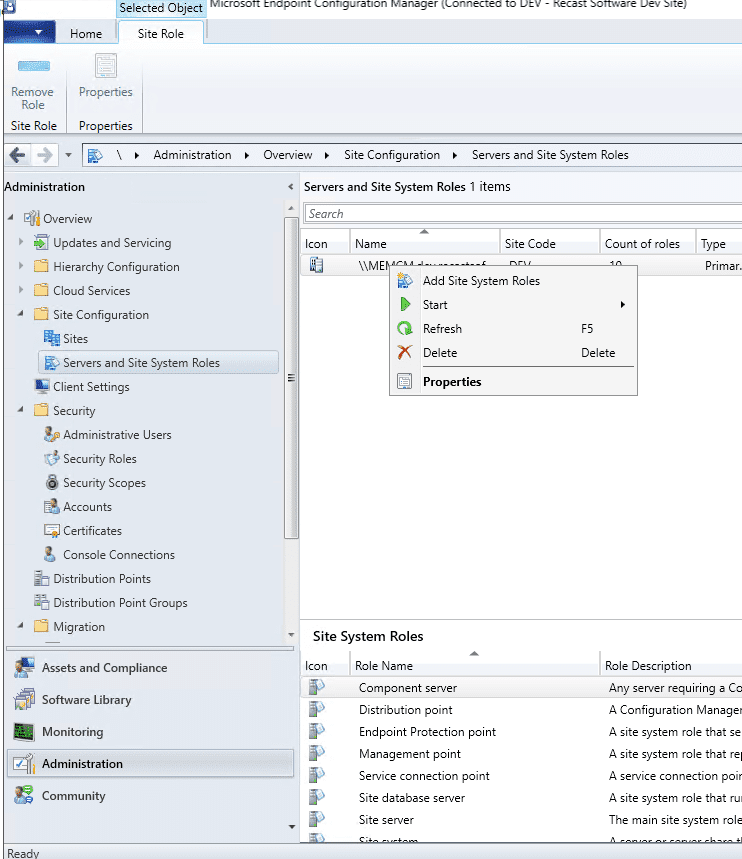Collapse the Security tree node

[x=22, y=411]
